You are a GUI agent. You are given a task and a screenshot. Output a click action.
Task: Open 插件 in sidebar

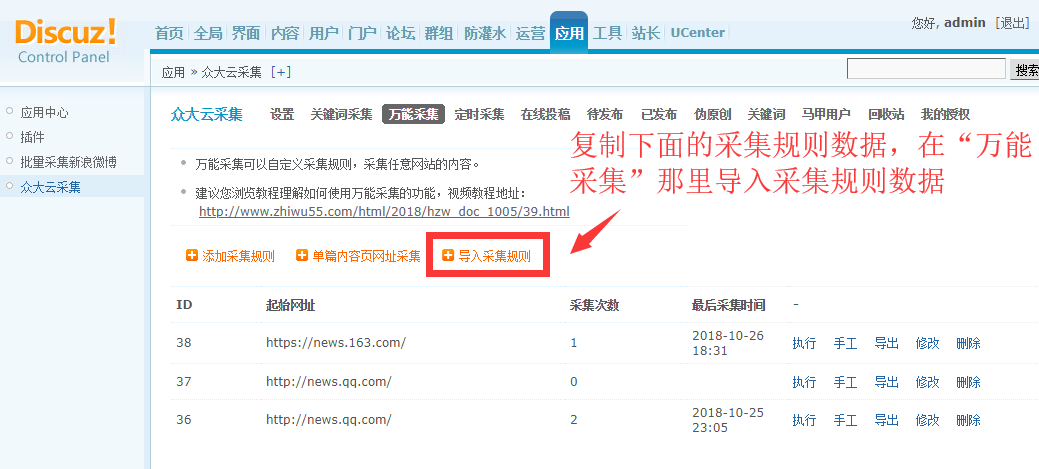coord(32,137)
